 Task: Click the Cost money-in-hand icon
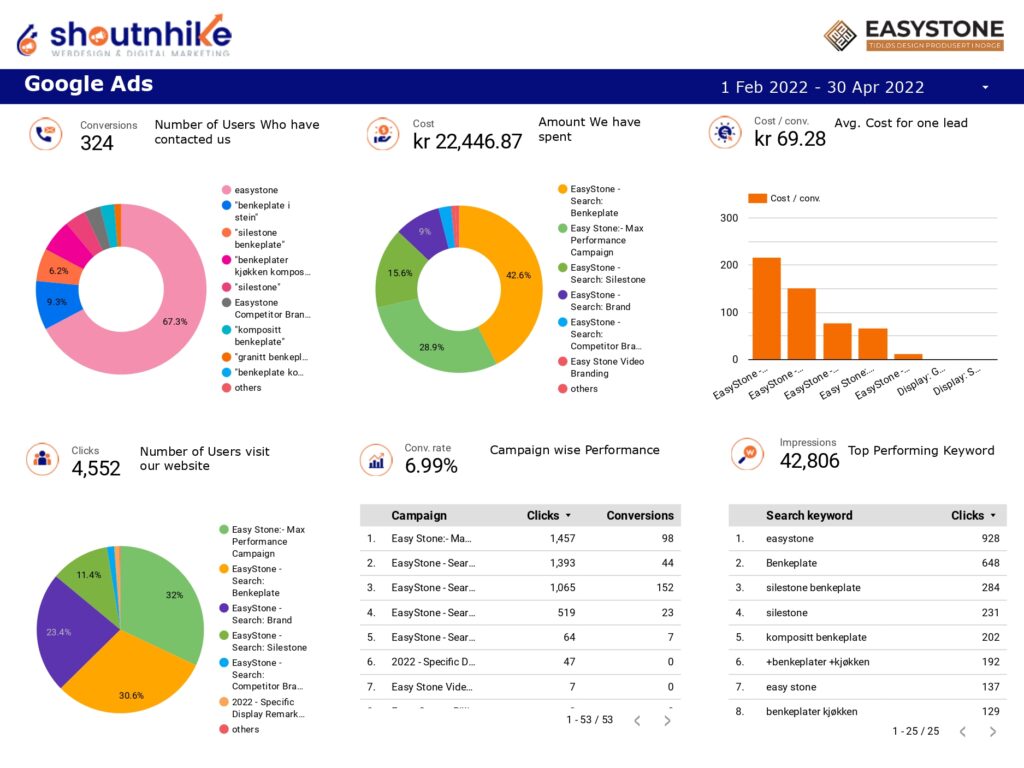[382, 134]
